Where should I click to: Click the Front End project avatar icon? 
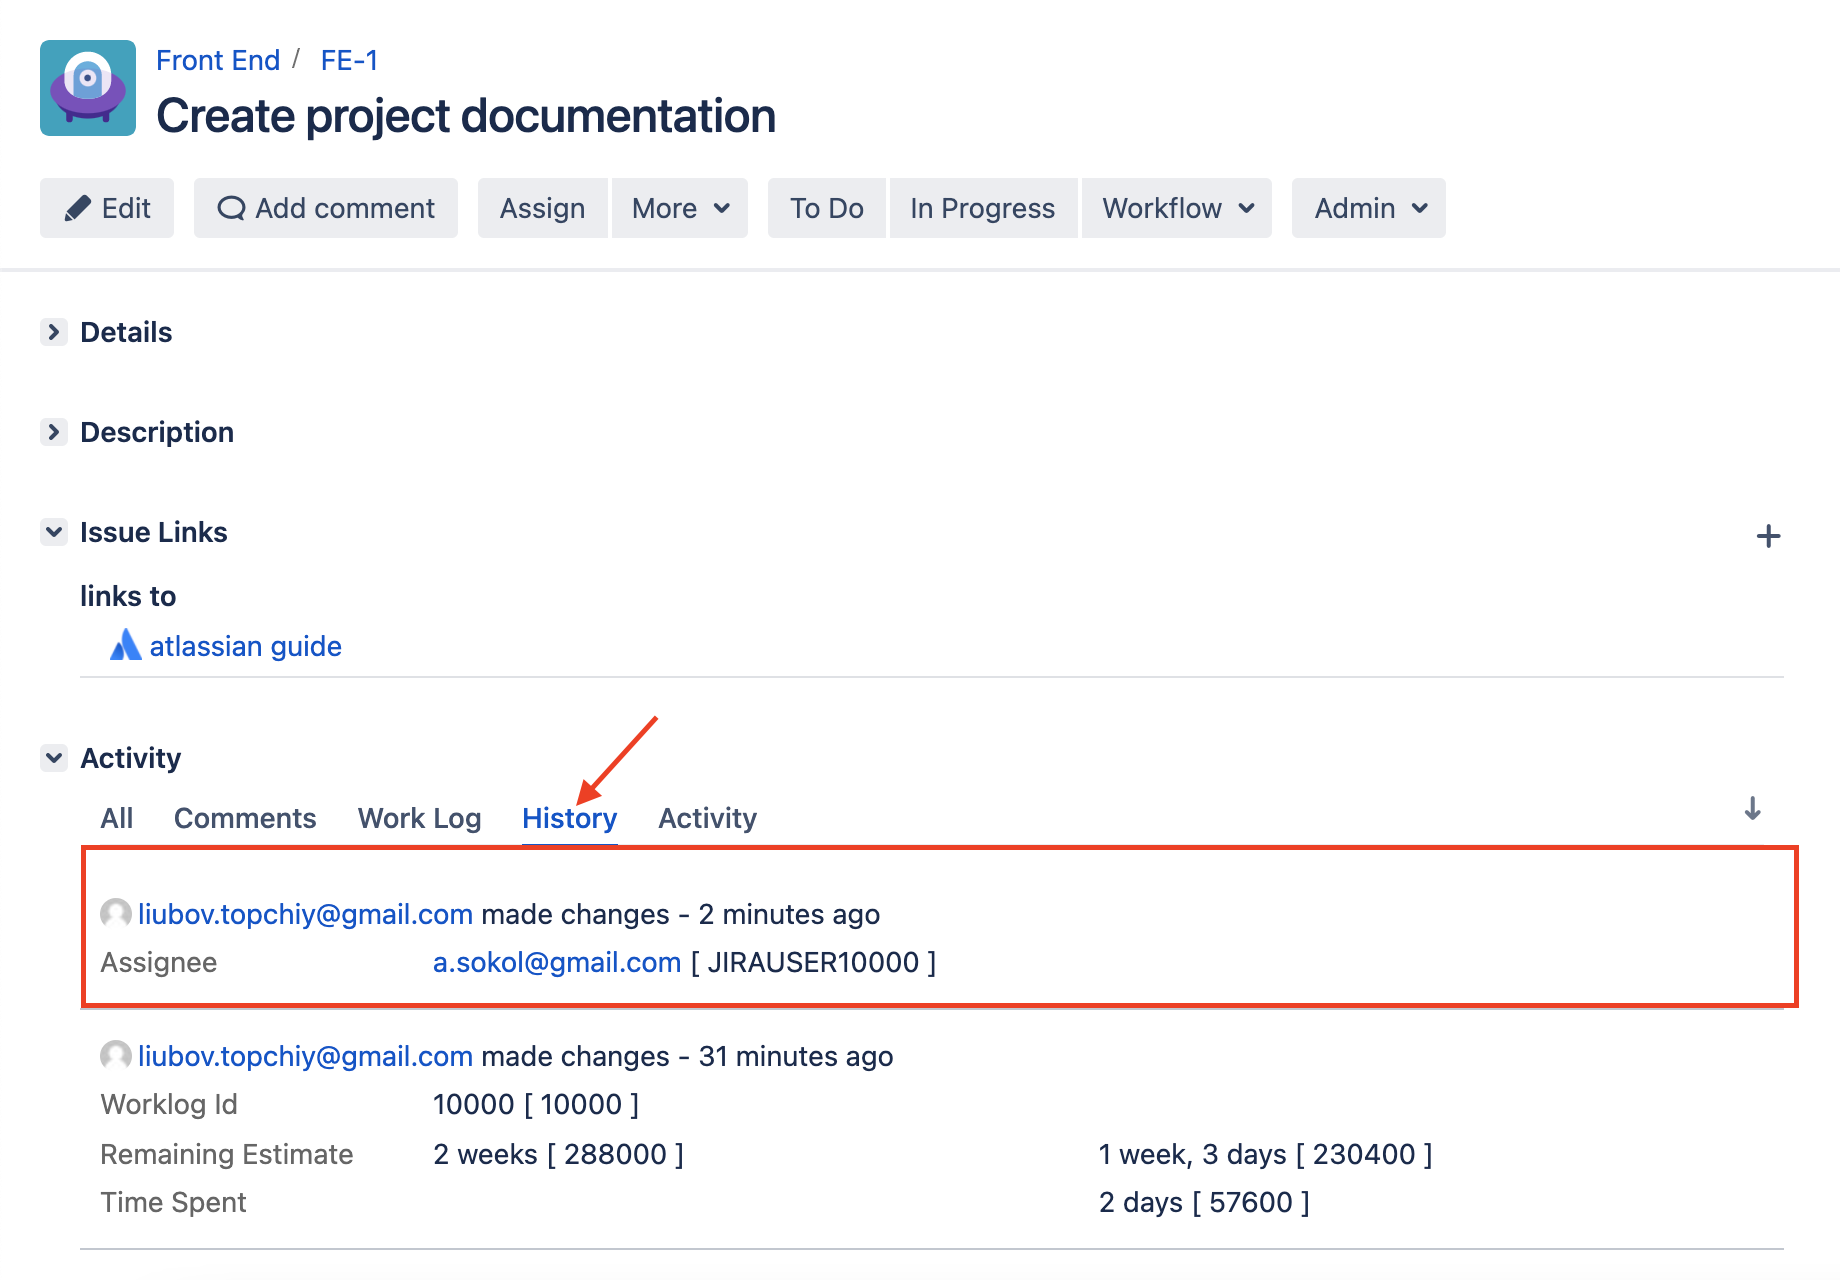[x=88, y=88]
